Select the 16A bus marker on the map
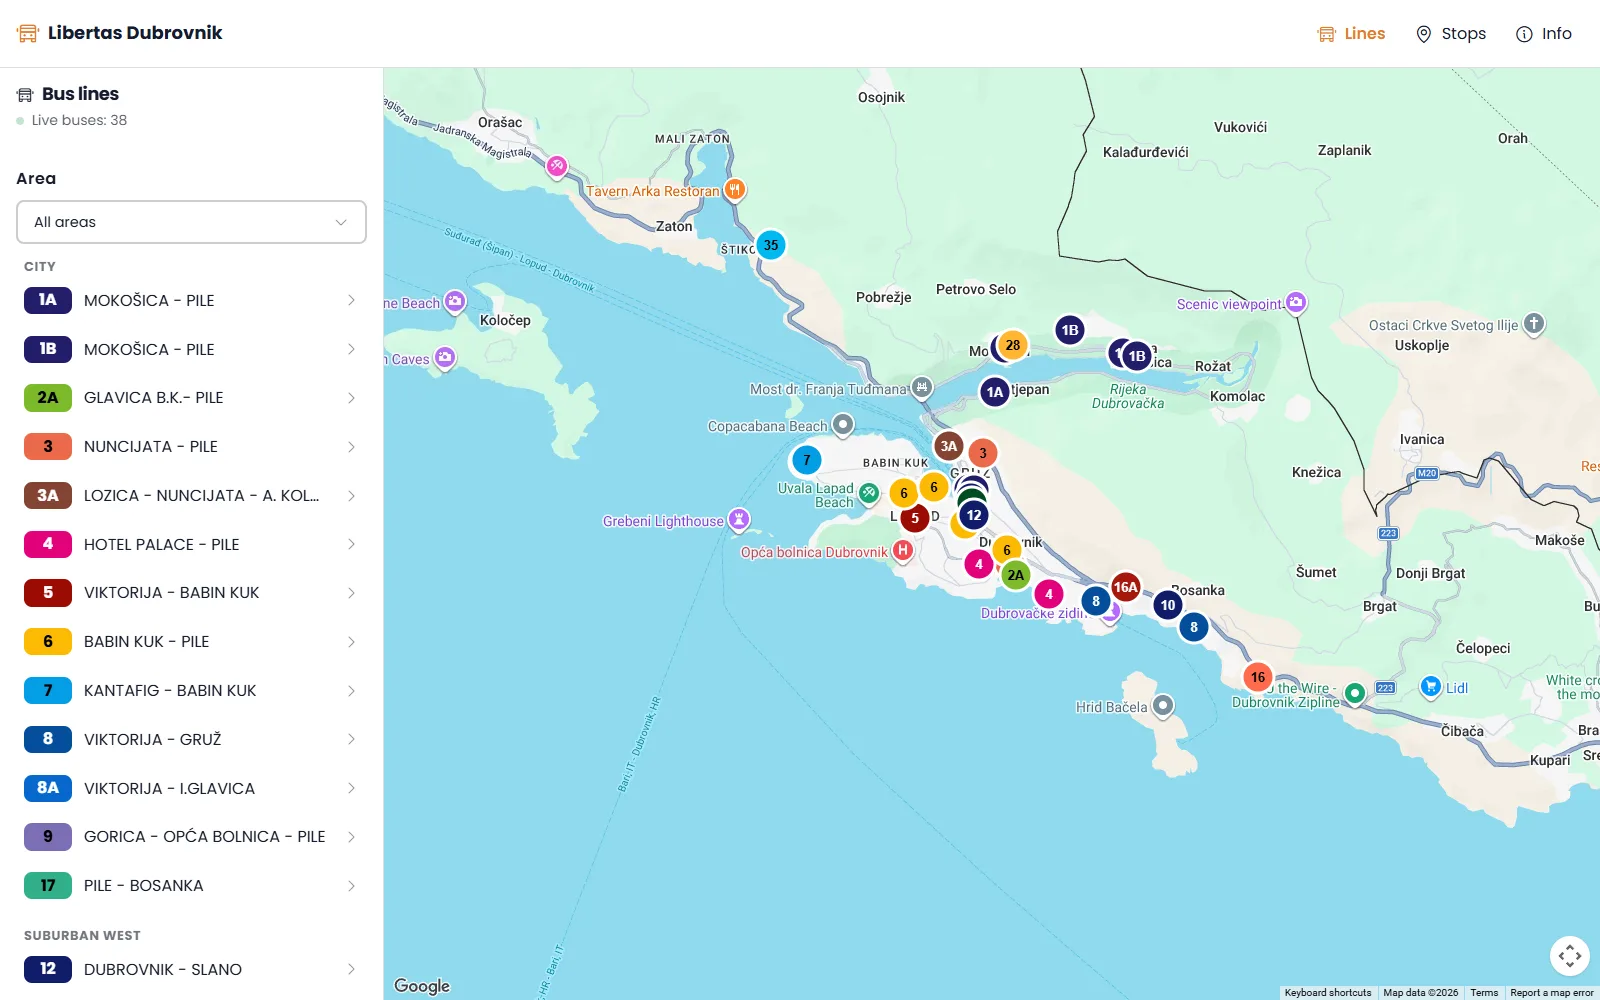This screenshot has width=1600, height=1000. click(x=1126, y=587)
